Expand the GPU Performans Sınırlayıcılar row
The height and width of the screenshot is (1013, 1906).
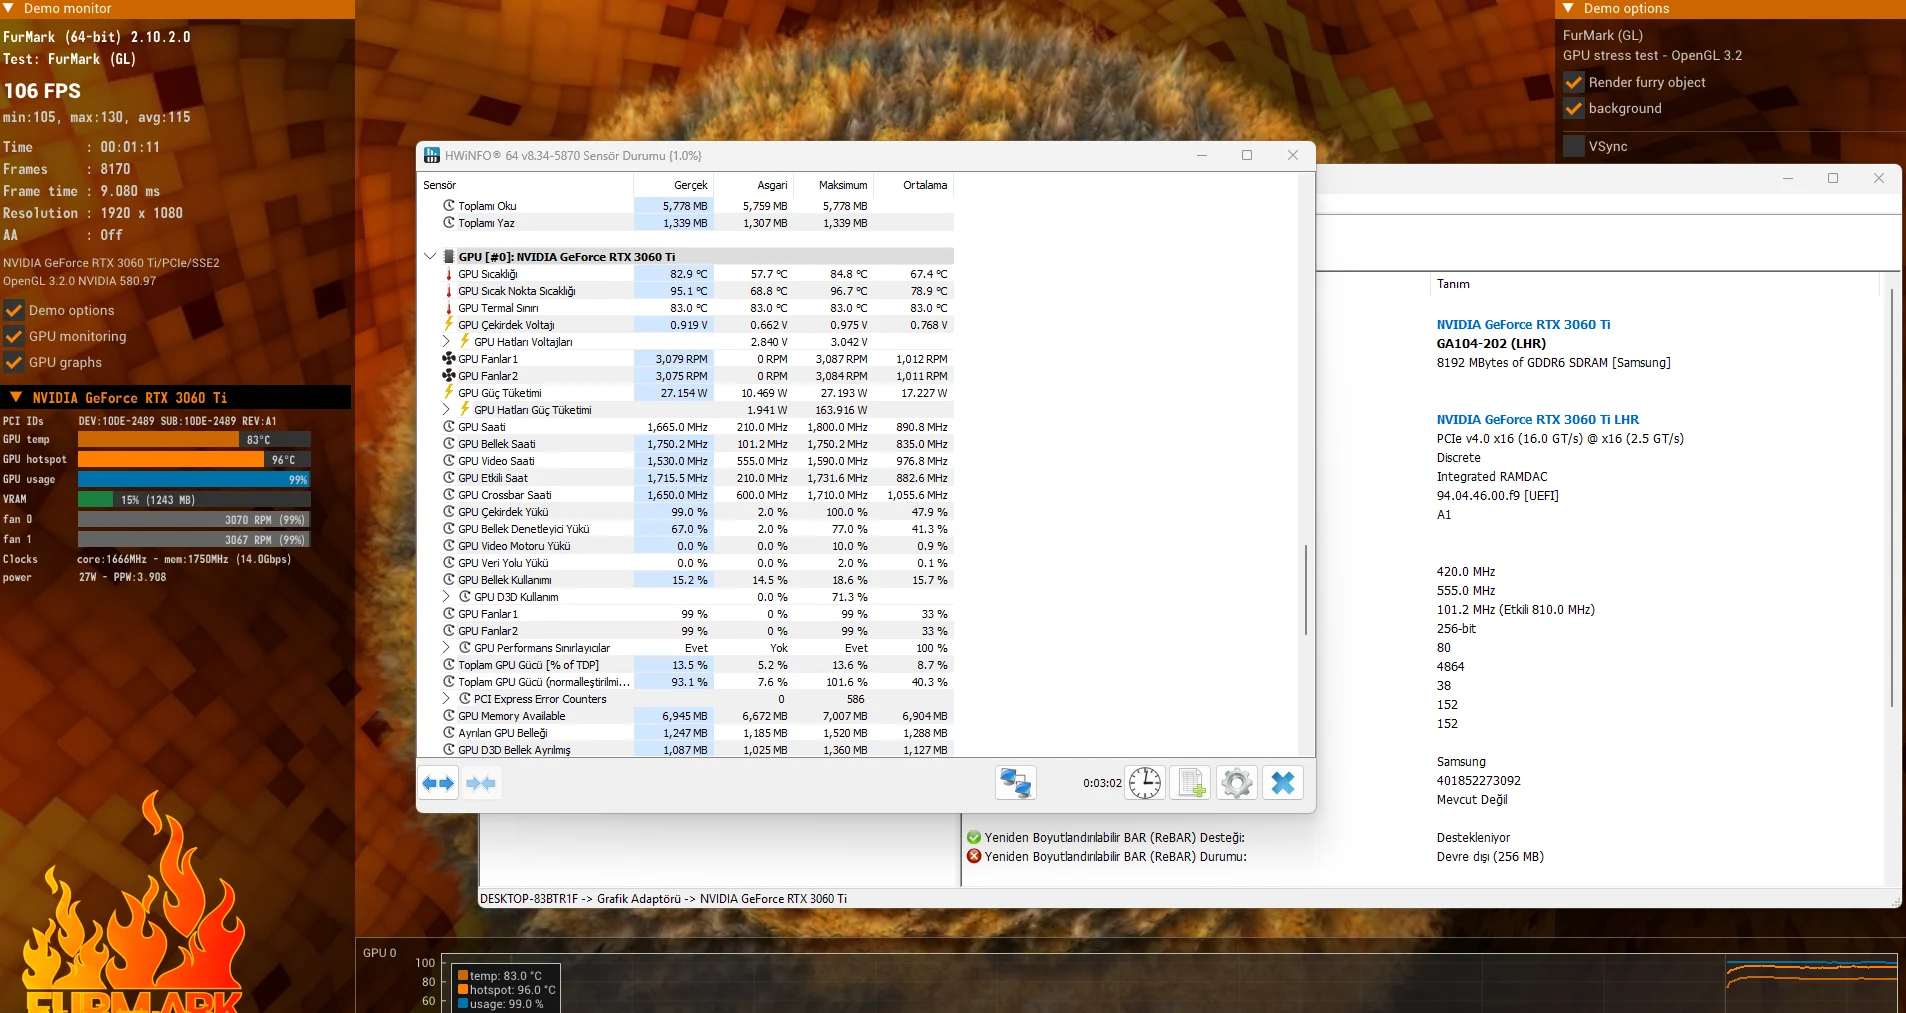click(447, 648)
